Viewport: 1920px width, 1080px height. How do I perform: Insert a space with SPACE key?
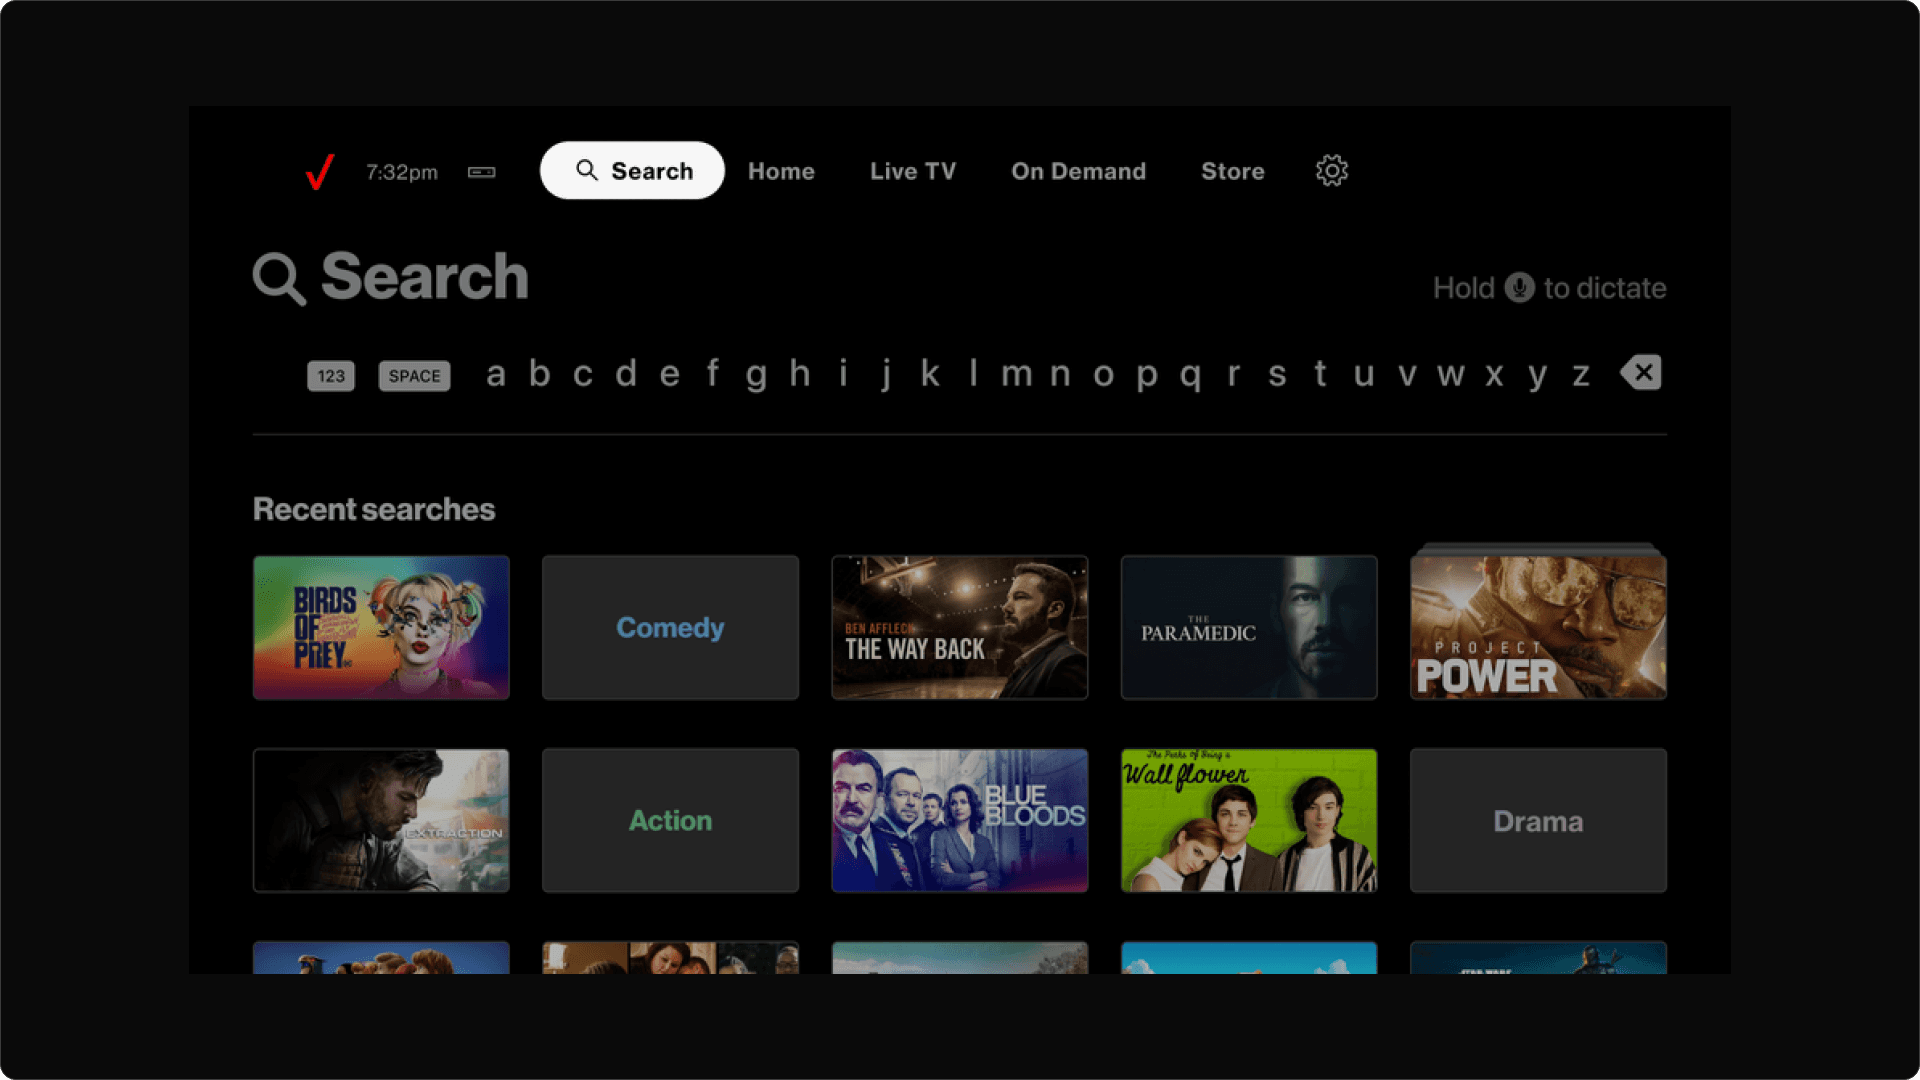pos(414,376)
